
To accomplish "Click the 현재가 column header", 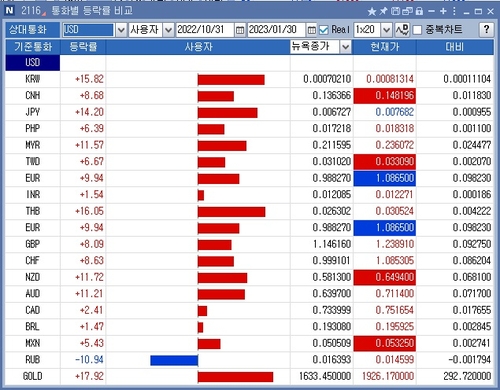I will (385, 47).
